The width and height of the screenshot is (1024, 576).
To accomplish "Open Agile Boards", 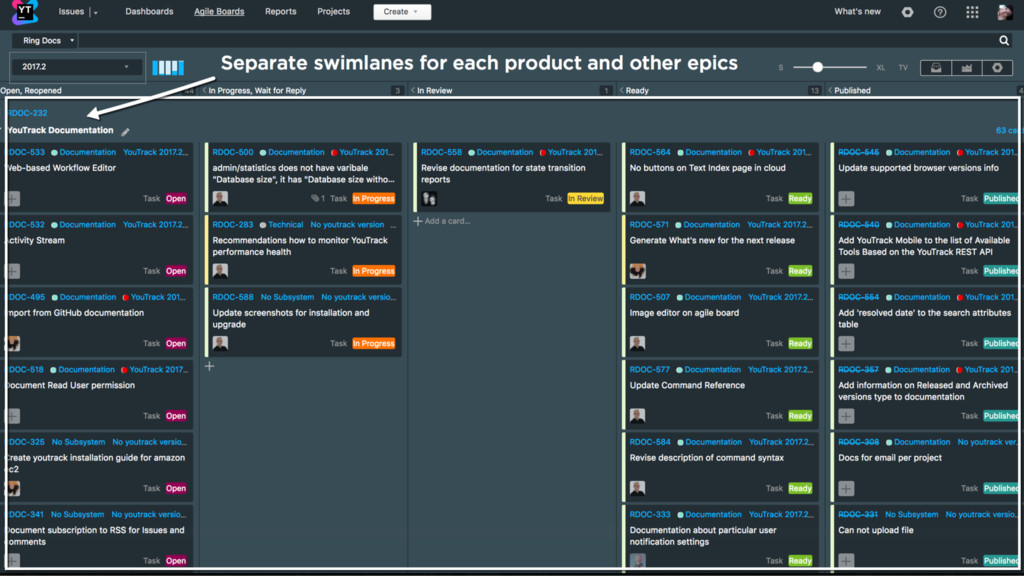I will [219, 12].
